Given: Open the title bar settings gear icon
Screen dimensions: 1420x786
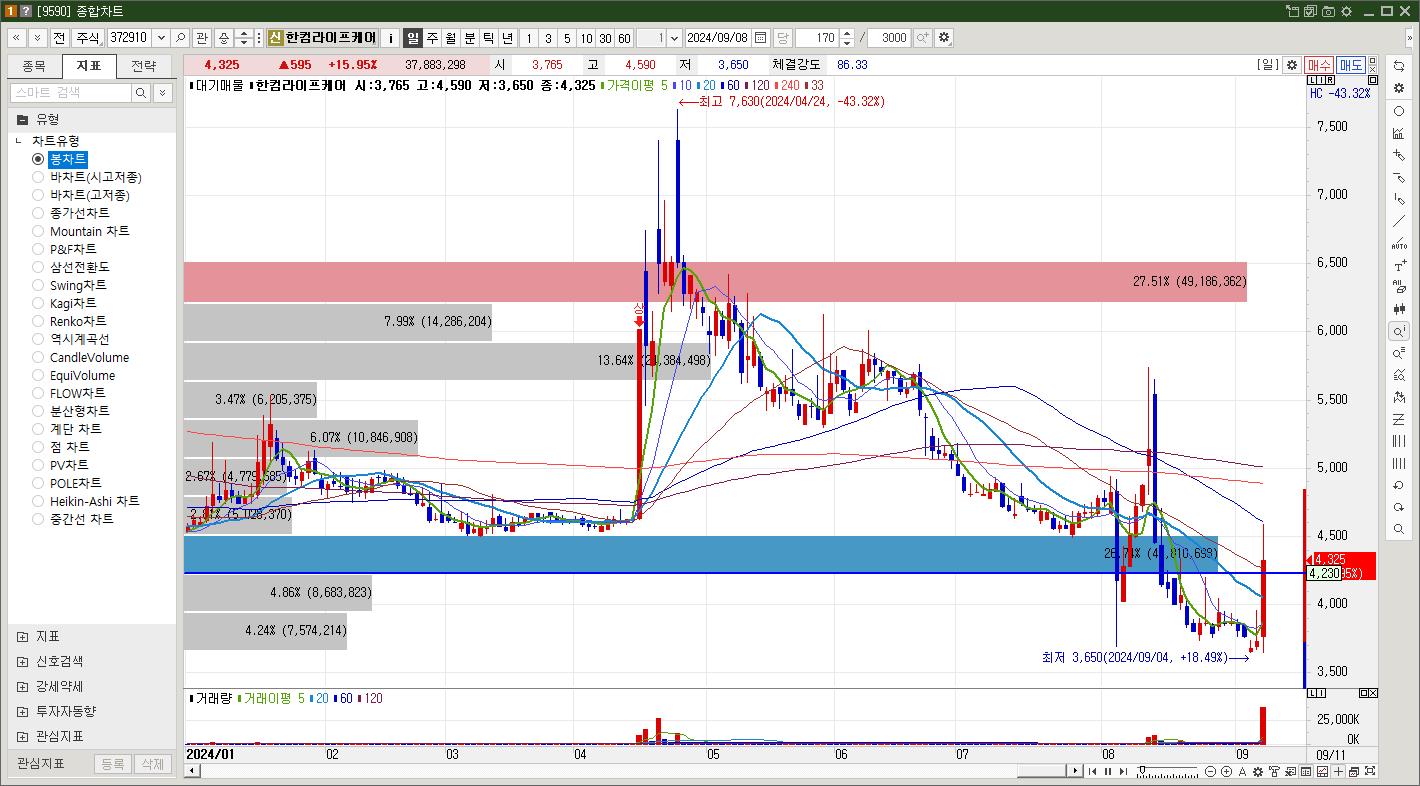Looking at the screenshot, I should coord(1346,11).
